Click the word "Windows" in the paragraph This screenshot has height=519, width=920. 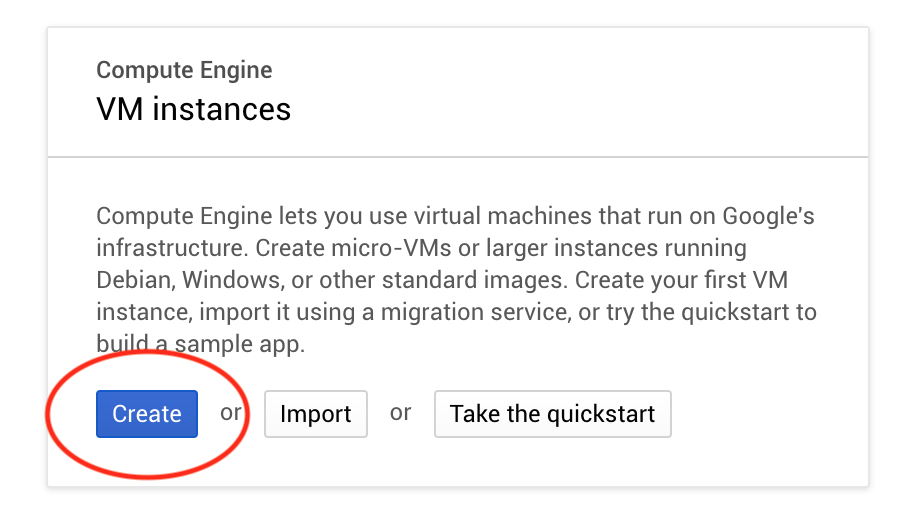(x=231, y=280)
